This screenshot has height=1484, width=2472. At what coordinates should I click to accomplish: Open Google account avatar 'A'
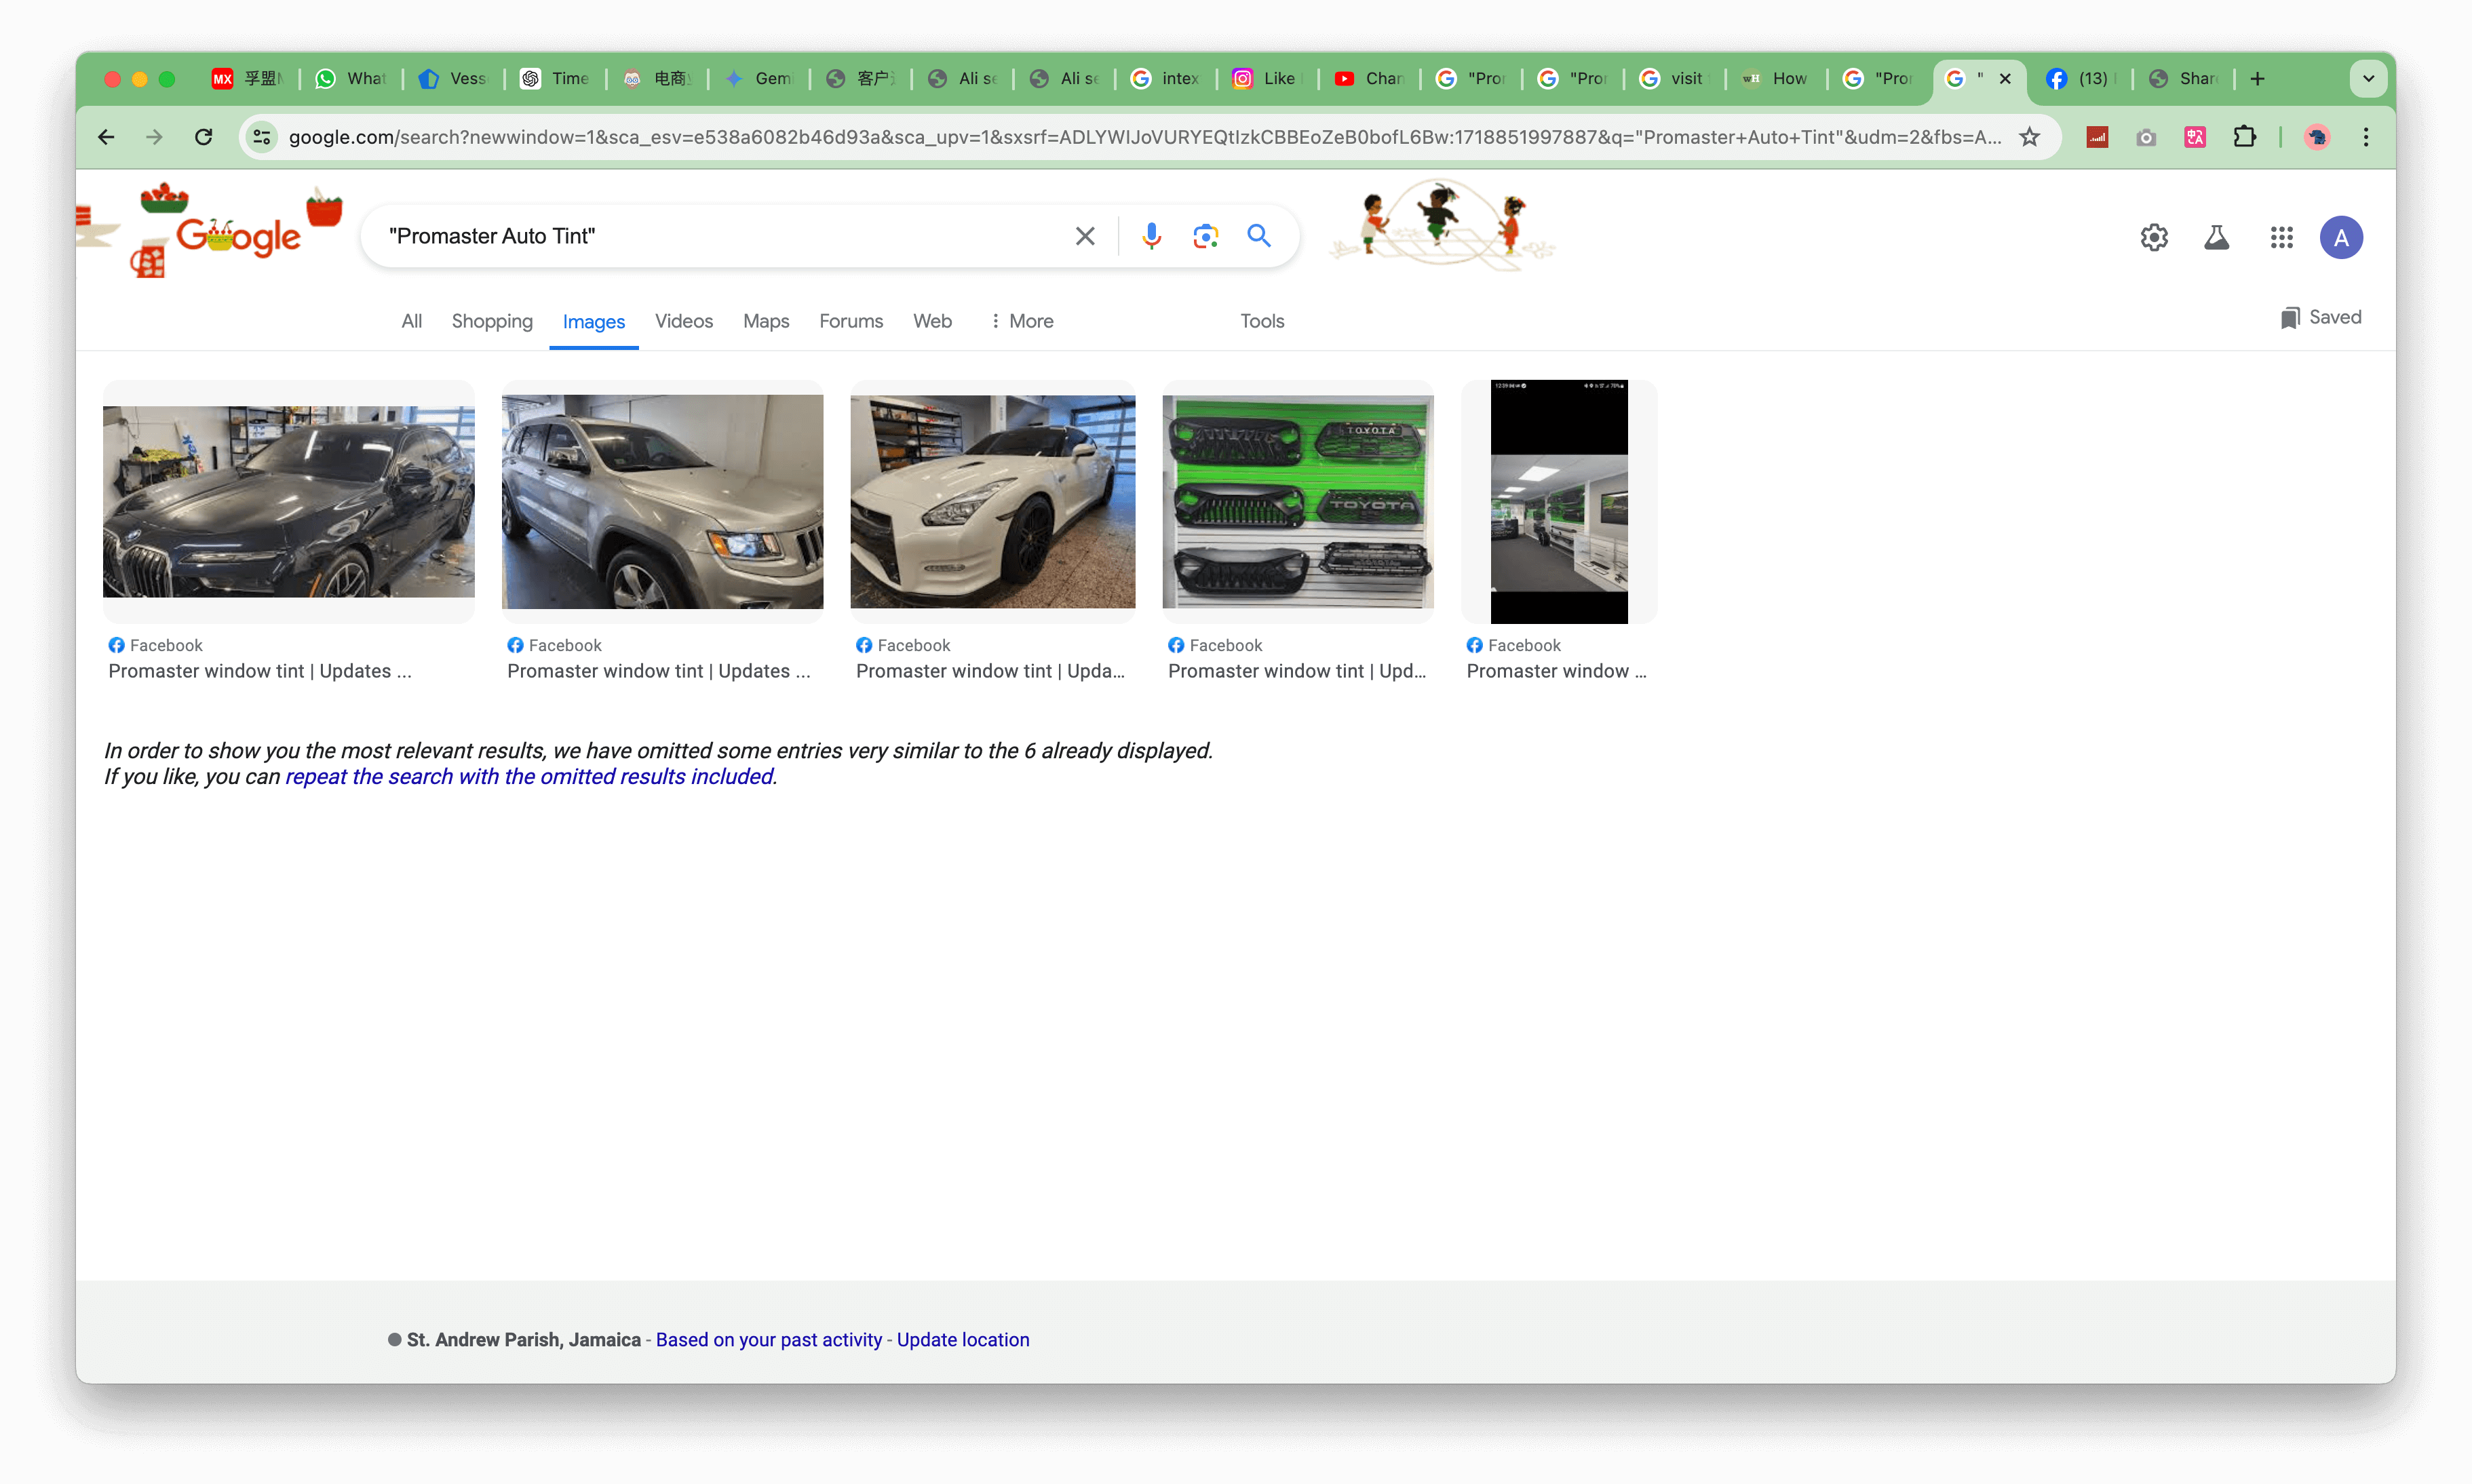click(x=2341, y=237)
